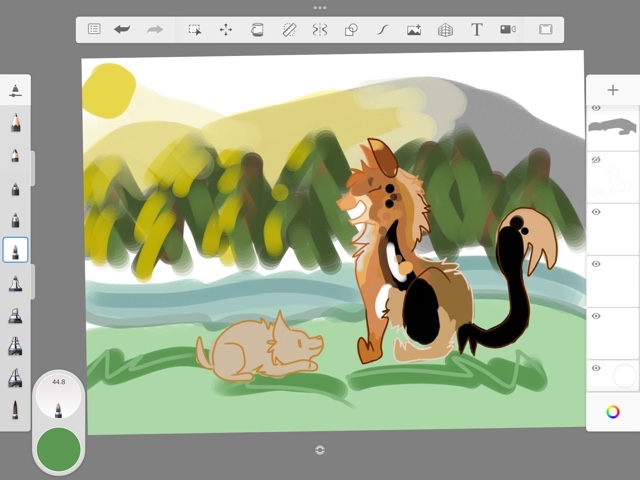640x480 pixels.
Task: Open the Ruler guides tool
Action: [x=288, y=30]
